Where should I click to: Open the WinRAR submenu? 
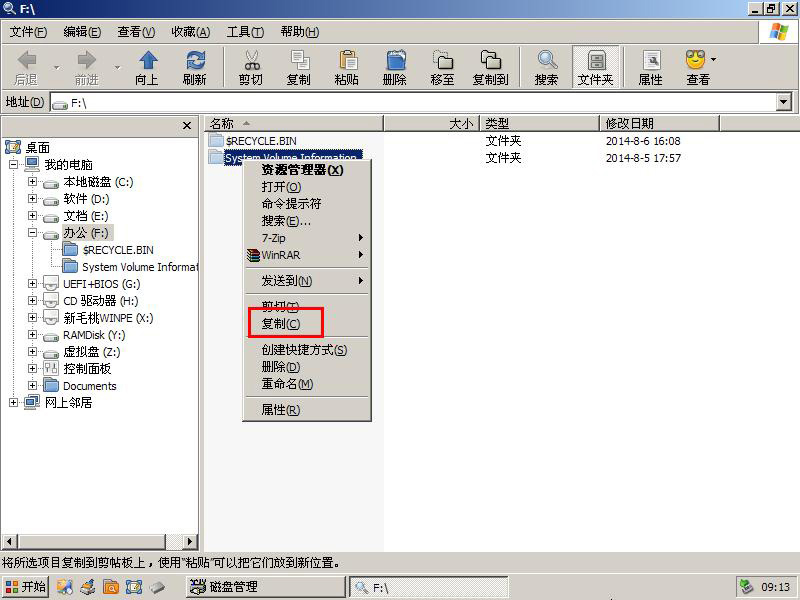(307, 255)
